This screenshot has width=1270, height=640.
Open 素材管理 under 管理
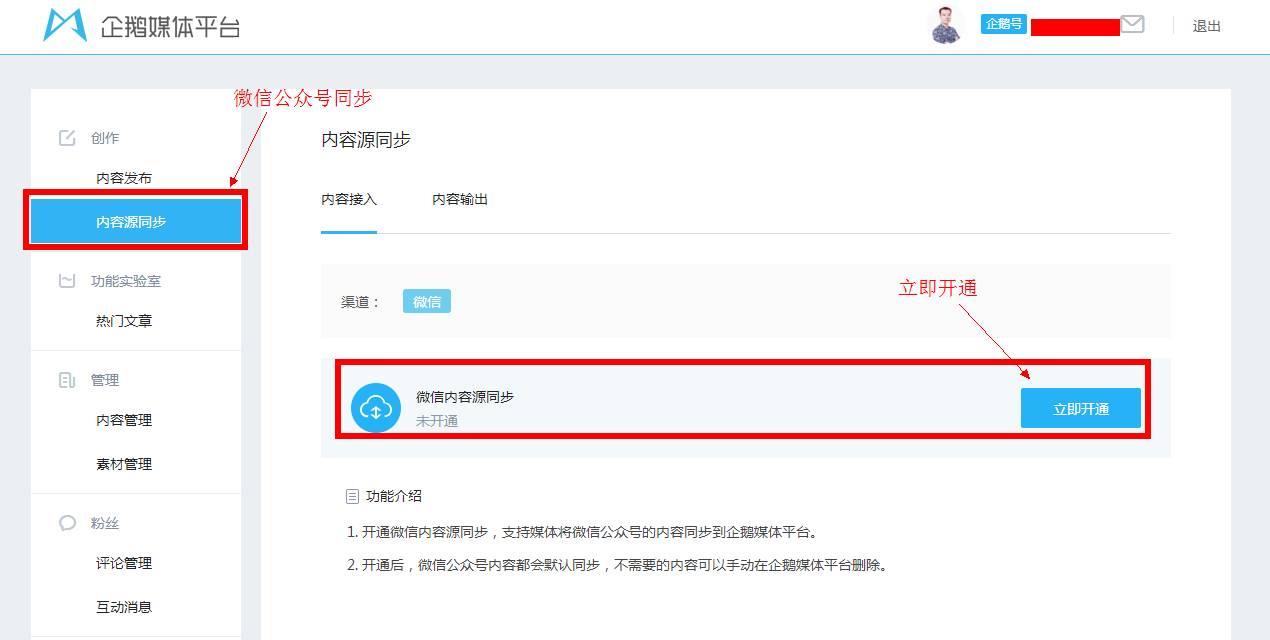(x=123, y=463)
